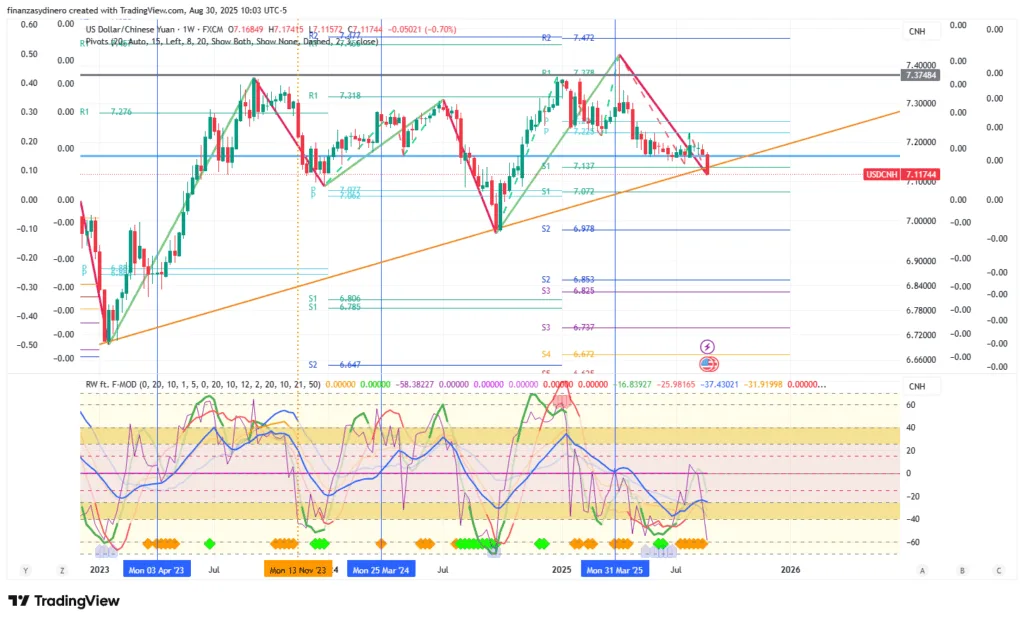The height and width of the screenshot is (622, 1024).
Task: Click the 7.40000 price axis tick
Action: pos(921,65)
